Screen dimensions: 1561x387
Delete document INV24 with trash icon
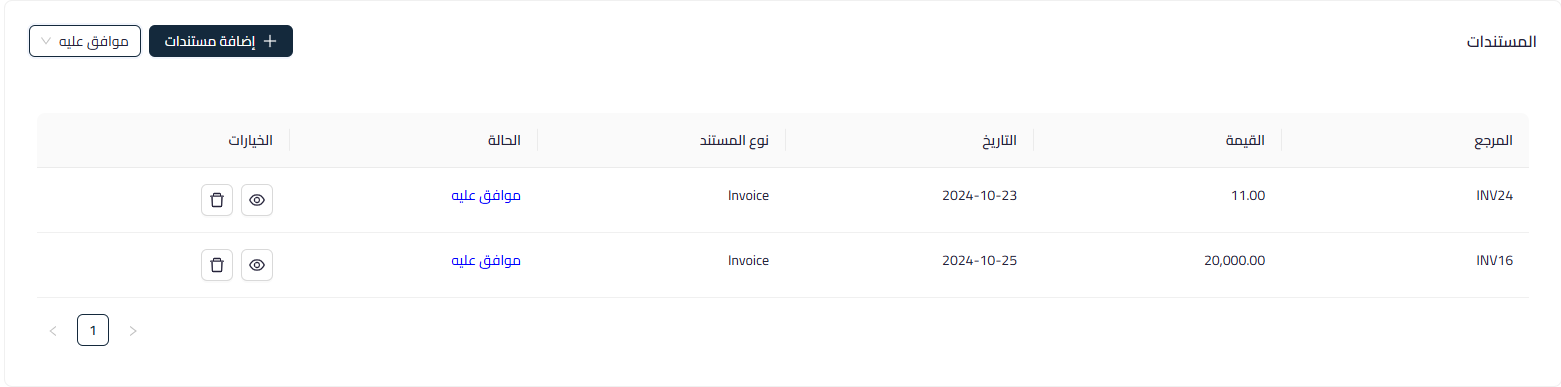pyautogui.click(x=217, y=200)
